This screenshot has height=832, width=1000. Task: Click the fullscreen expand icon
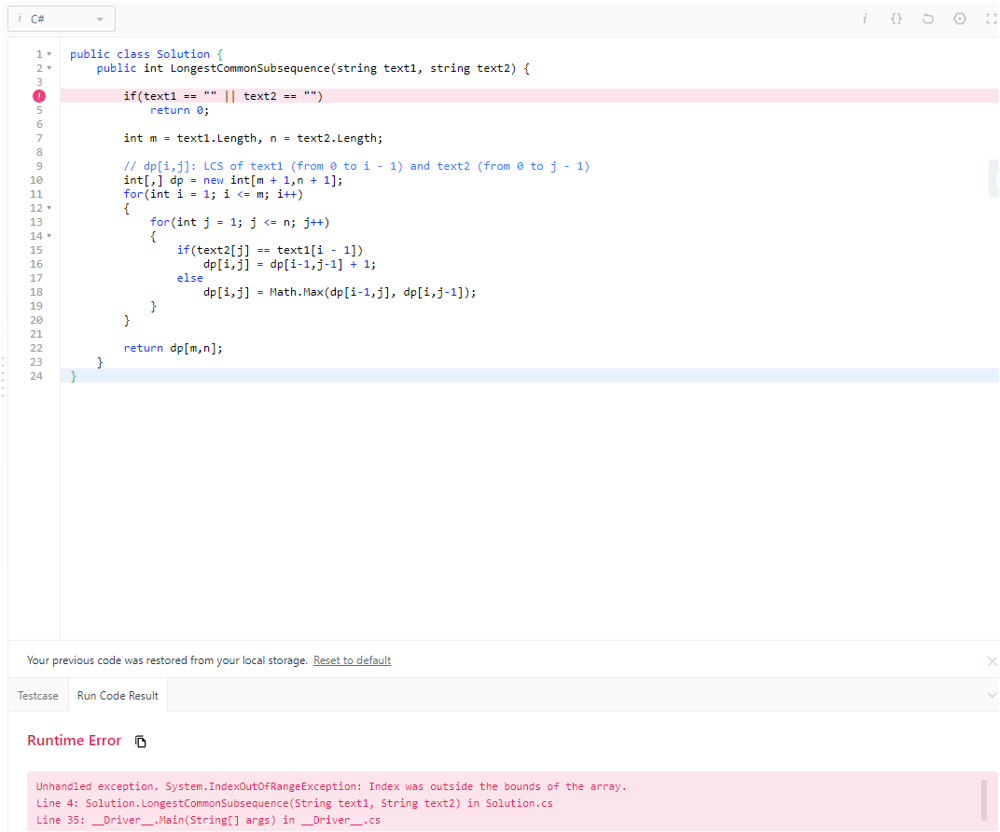(991, 18)
